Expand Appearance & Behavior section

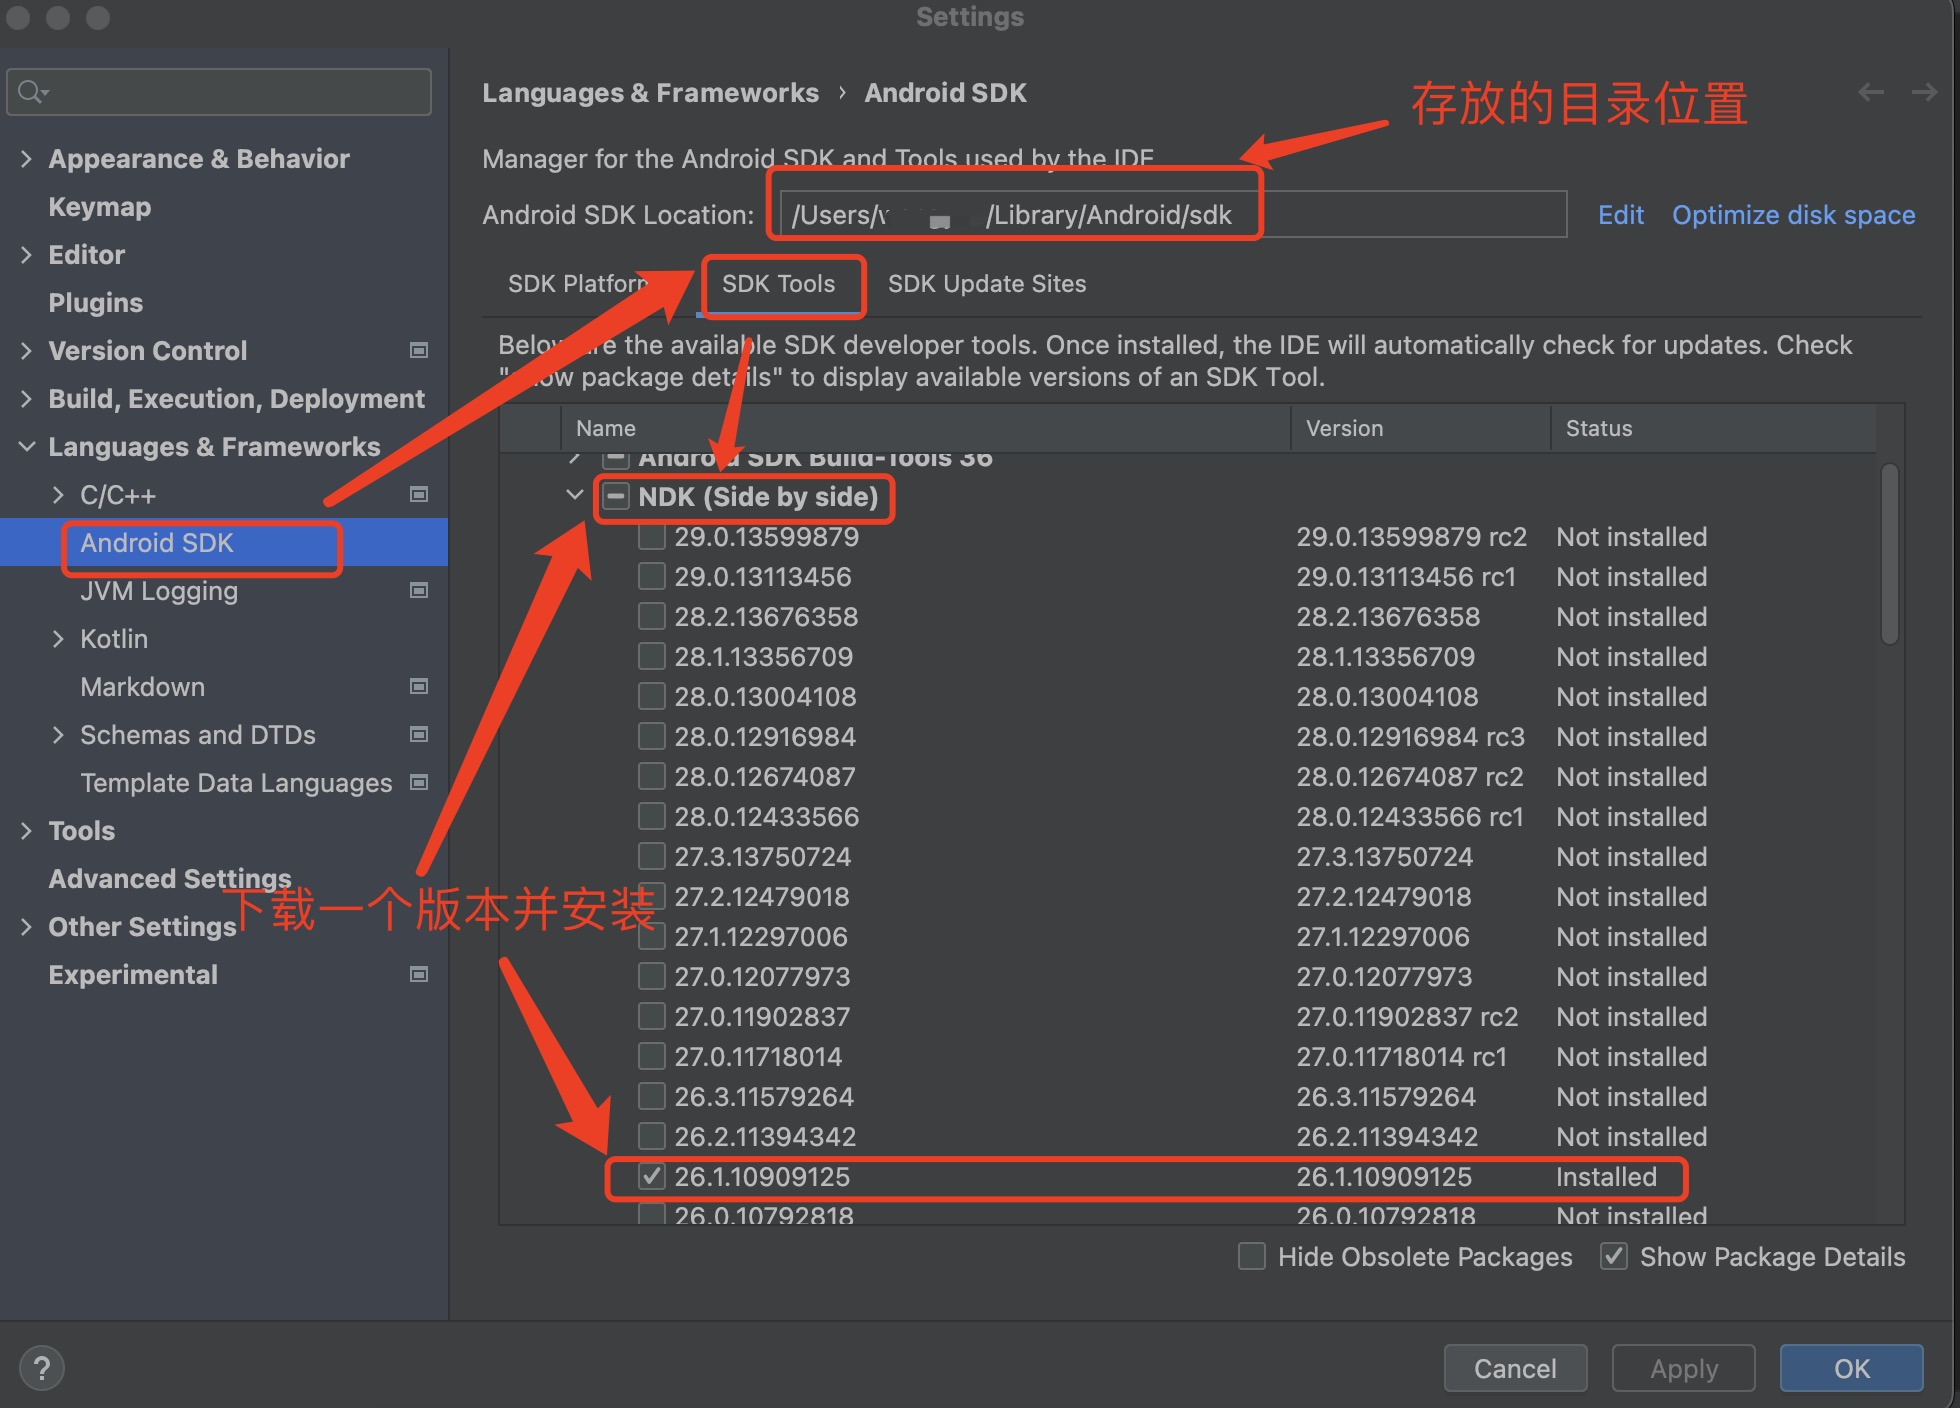pos(27,158)
